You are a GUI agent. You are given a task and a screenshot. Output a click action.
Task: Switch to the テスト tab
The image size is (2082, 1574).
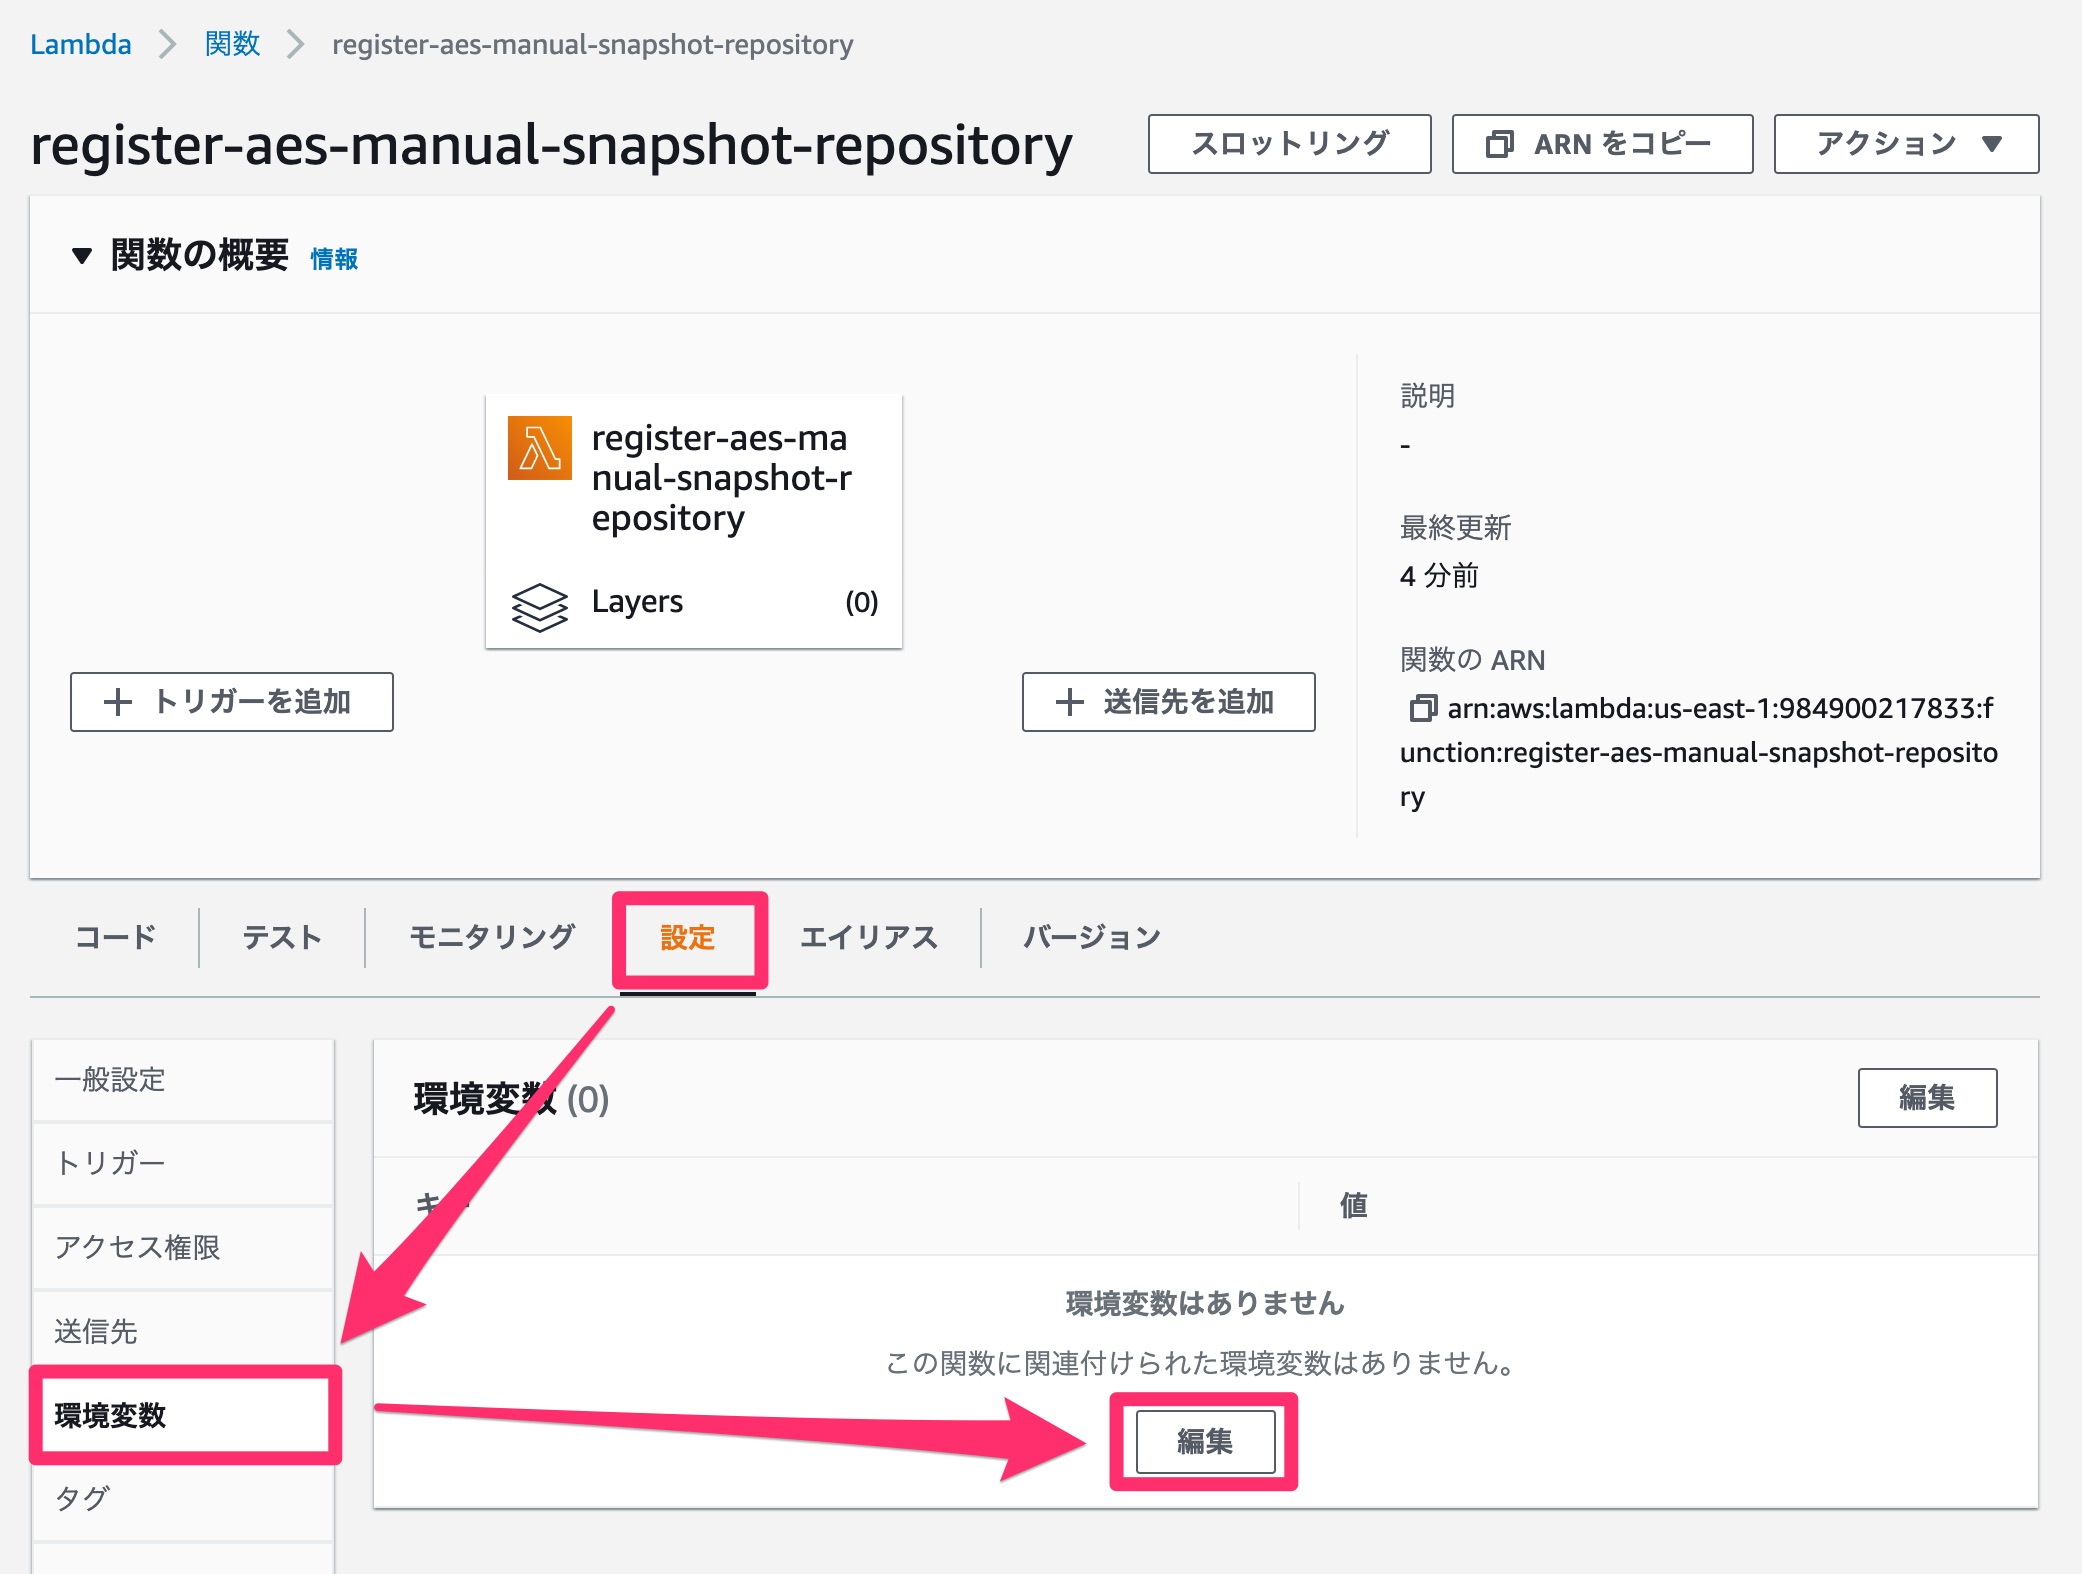pyautogui.click(x=282, y=937)
